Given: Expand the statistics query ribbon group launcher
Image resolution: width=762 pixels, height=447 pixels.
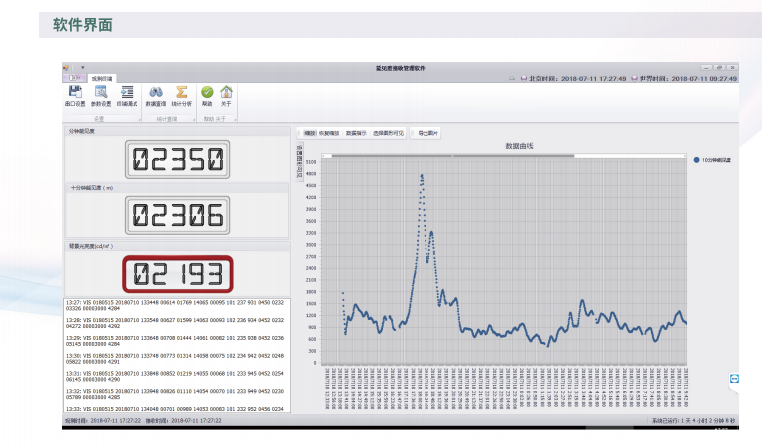Looking at the screenshot, I should [194, 120].
